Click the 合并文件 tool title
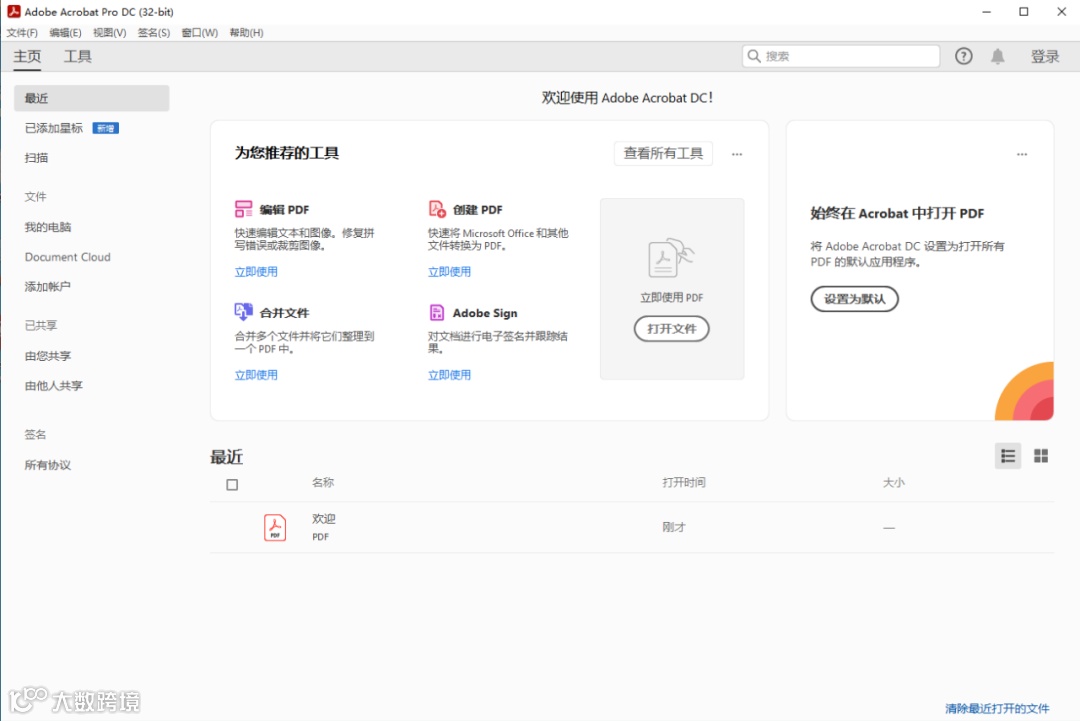The width and height of the screenshot is (1080, 721). [284, 313]
